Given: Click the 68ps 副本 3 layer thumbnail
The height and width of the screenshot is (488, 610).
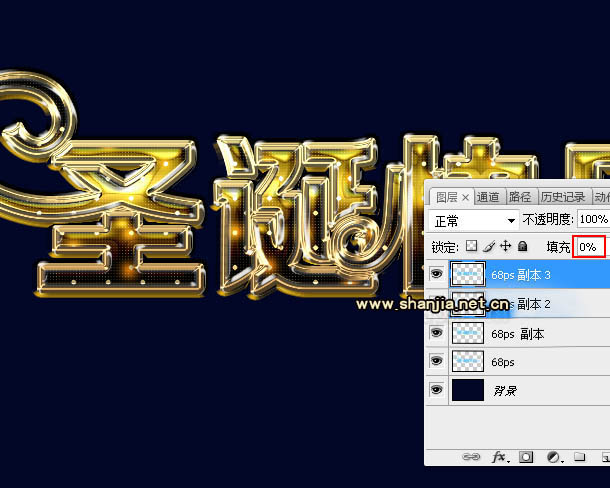Looking at the screenshot, I should coord(468,274).
